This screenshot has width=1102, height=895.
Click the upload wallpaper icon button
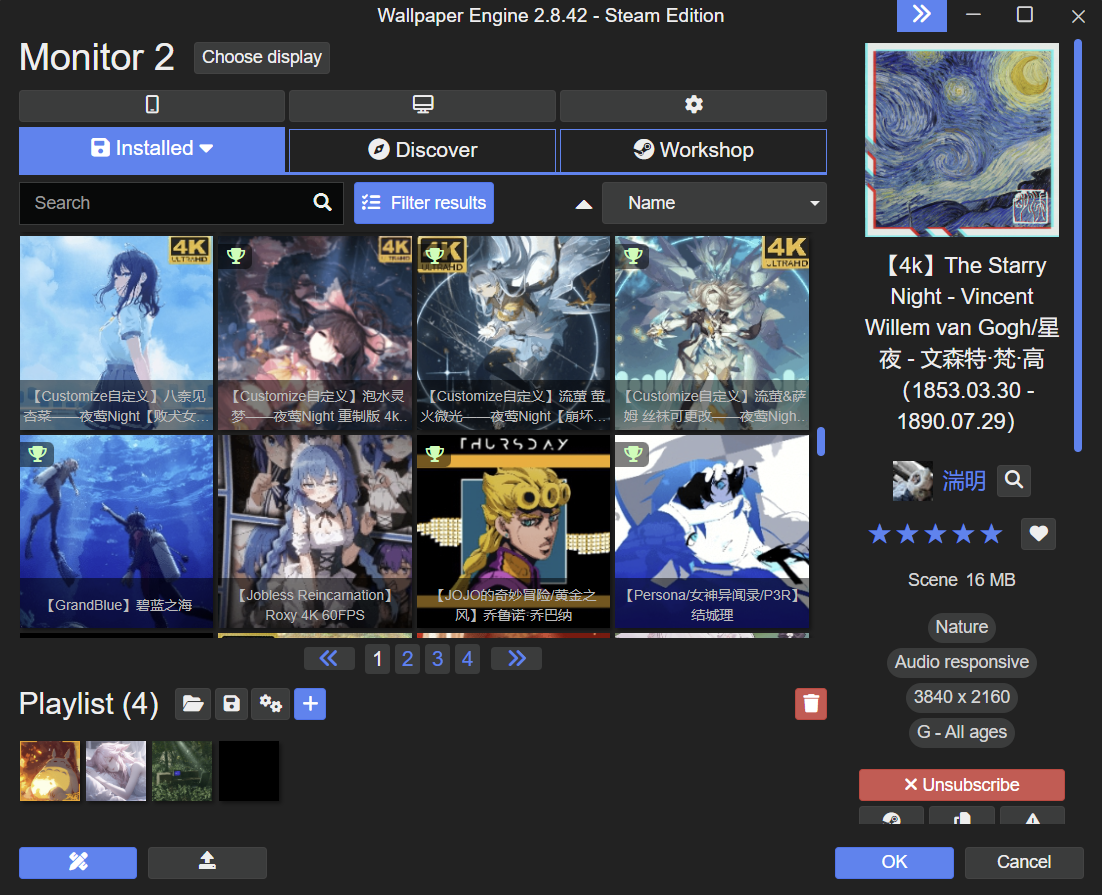coord(207,862)
